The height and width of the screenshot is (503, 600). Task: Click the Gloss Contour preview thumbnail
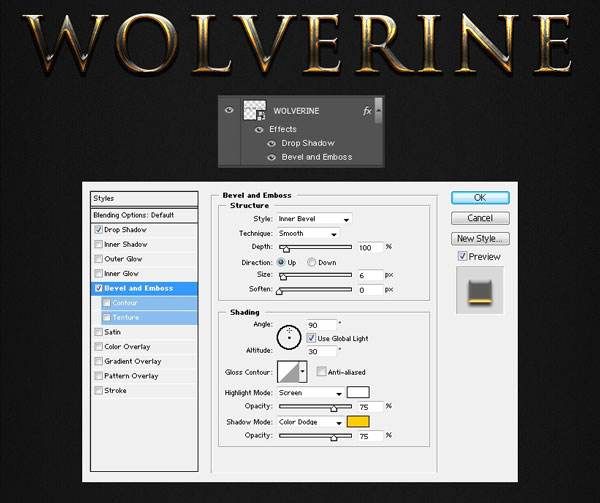tap(289, 371)
